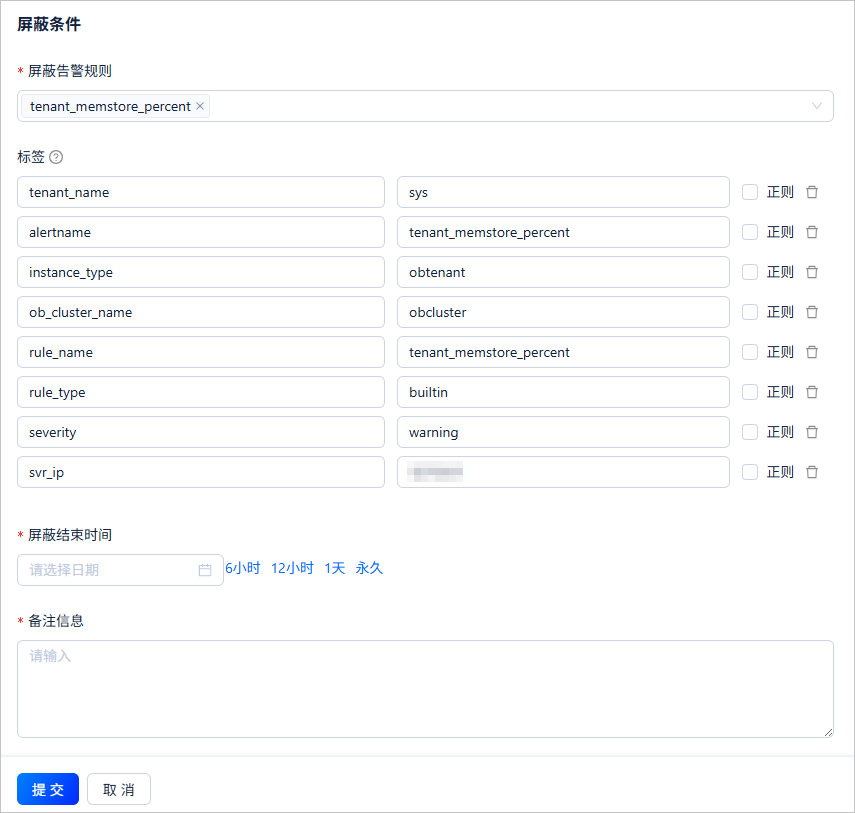Click the 取消 button
855x813 pixels.
point(119,789)
